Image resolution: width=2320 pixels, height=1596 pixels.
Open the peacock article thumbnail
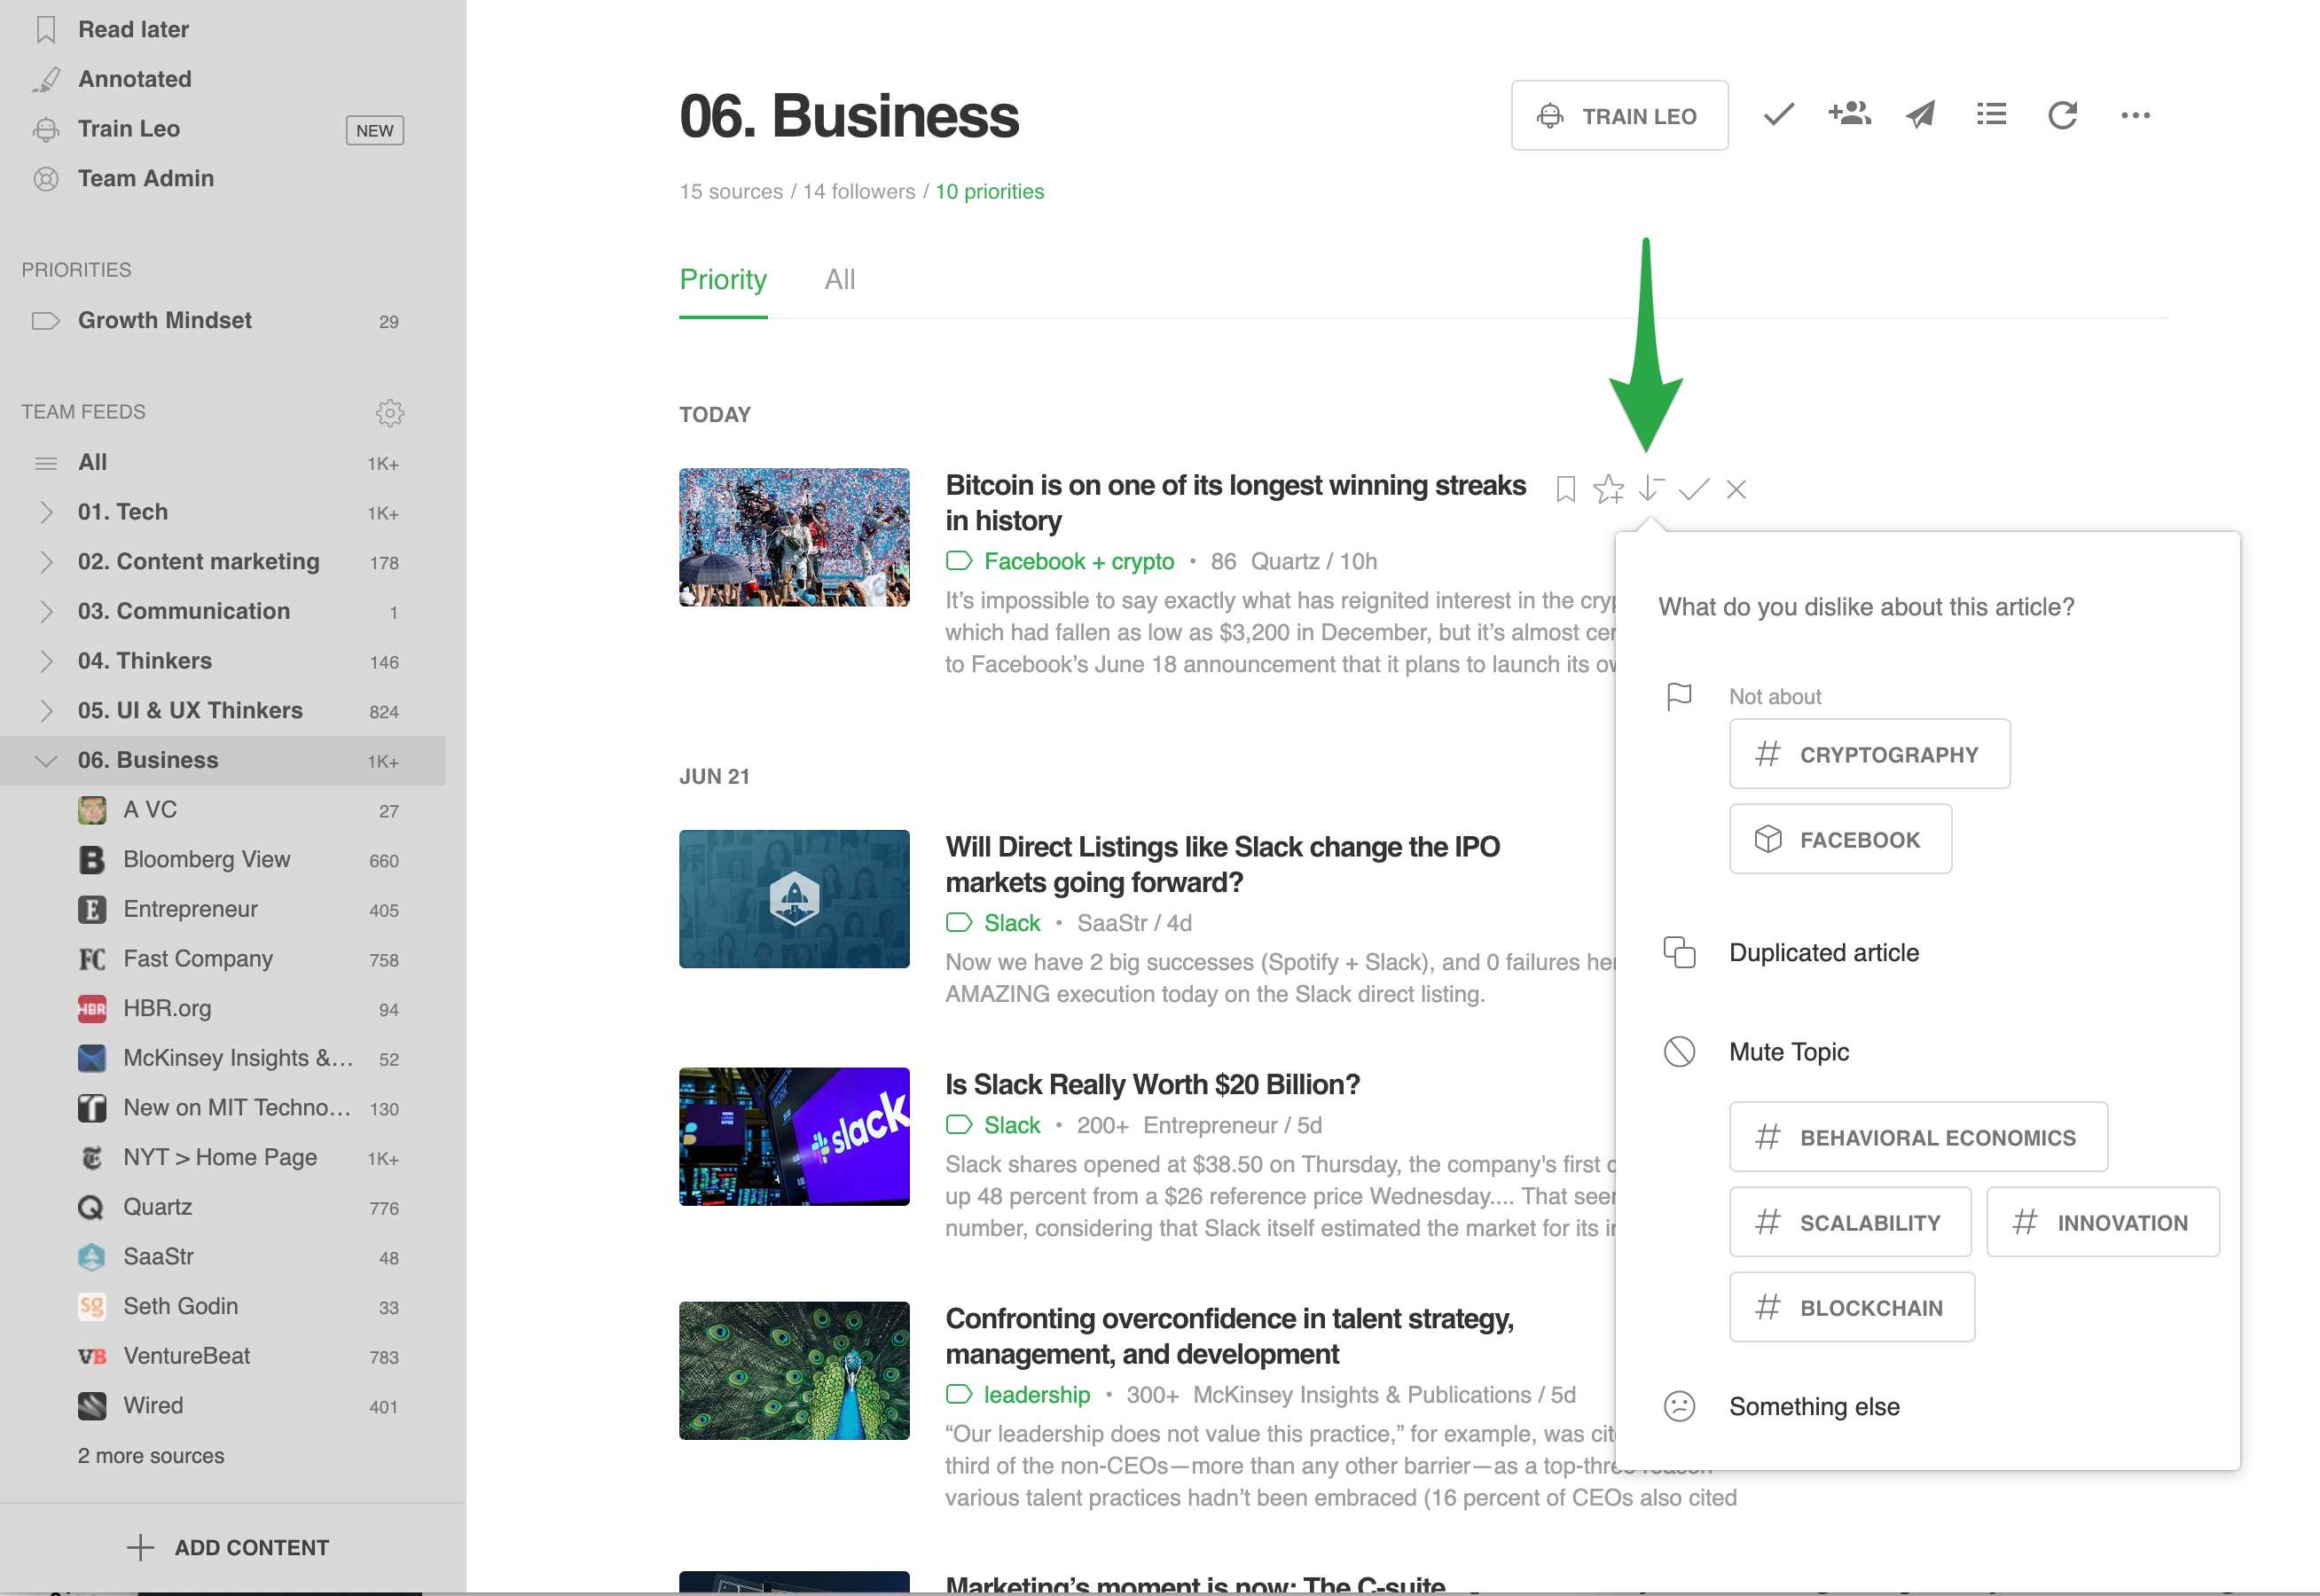[794, 1371]
